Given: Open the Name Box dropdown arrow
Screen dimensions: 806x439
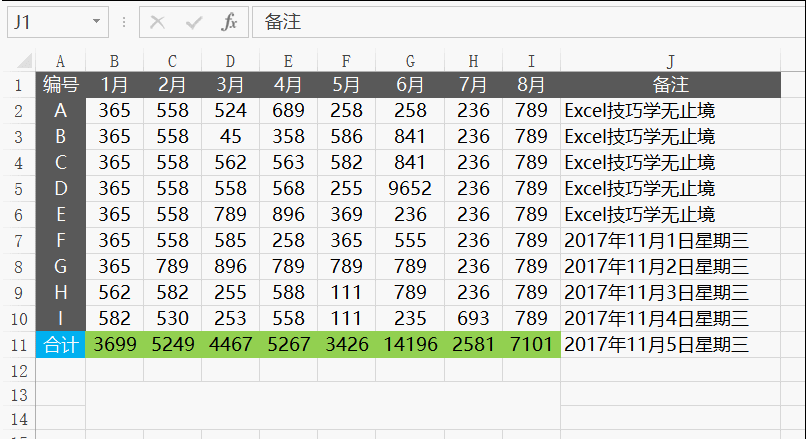Looking at the screenshot, I should coord(96,22).
